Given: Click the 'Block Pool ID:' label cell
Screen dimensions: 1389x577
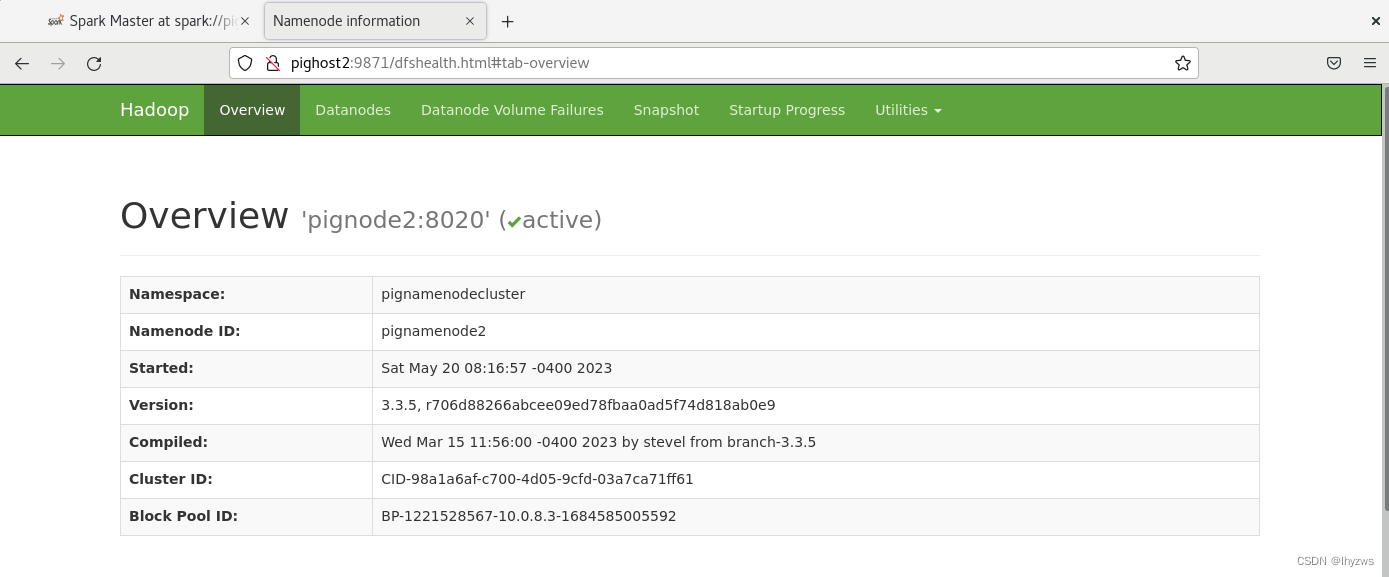Looking at the screenshot, I should click(x=246, y=517).
